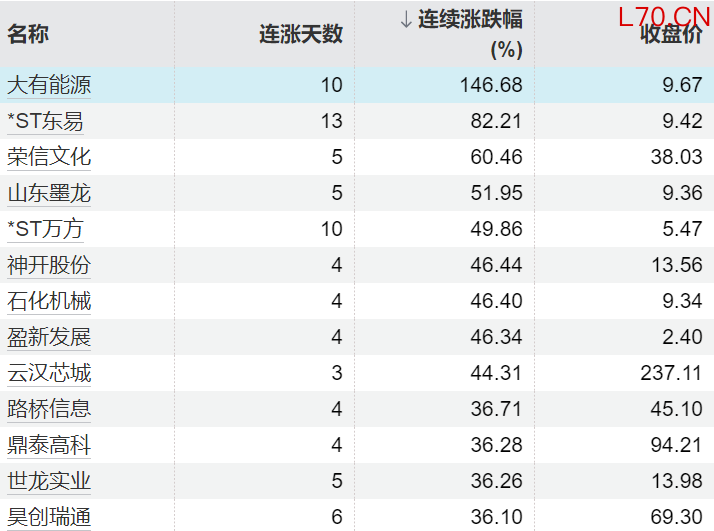Screen dimensions: 714x531
Task: Select the 146.68 percentage cell for 大有能源
Action: (x=489, y=85)
